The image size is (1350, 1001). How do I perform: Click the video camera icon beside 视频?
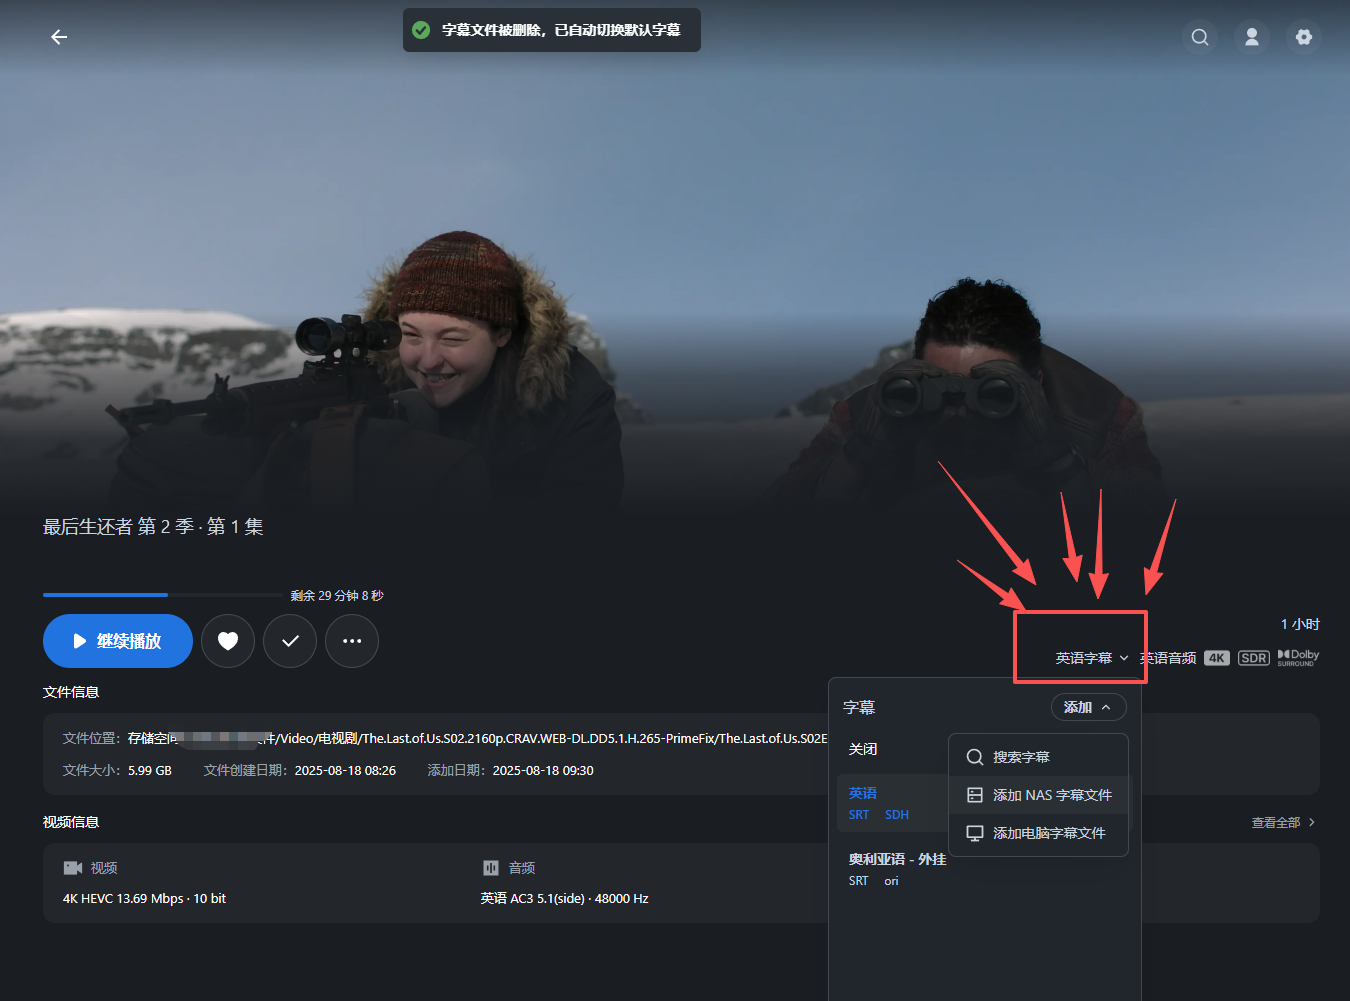(x=73, y=868)
